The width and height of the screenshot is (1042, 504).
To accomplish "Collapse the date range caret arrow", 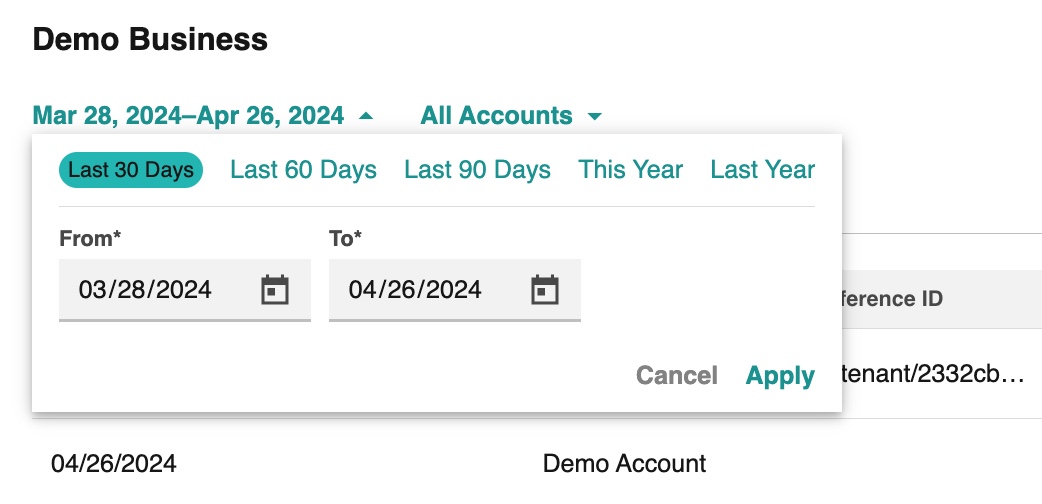I will pyautogui.click(x=365, y=116).
